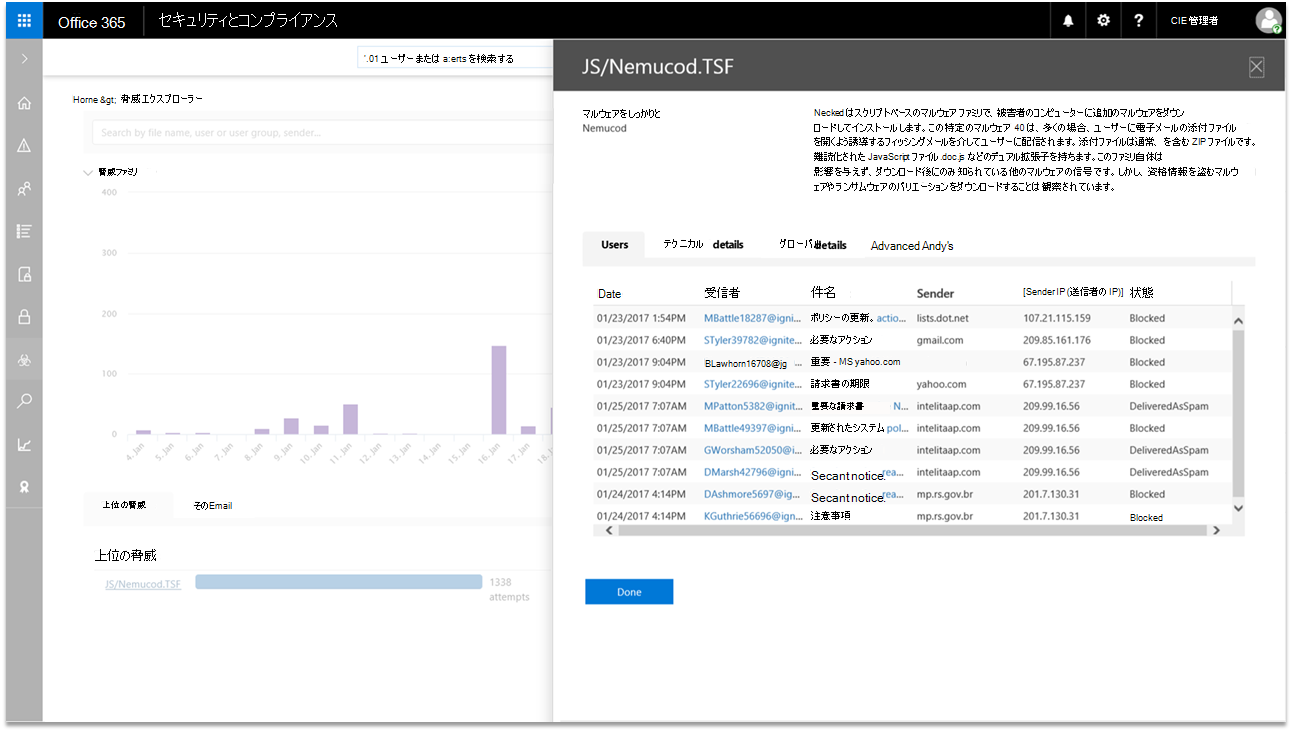Sort by 受信者 column header

[x=722, y=293]
